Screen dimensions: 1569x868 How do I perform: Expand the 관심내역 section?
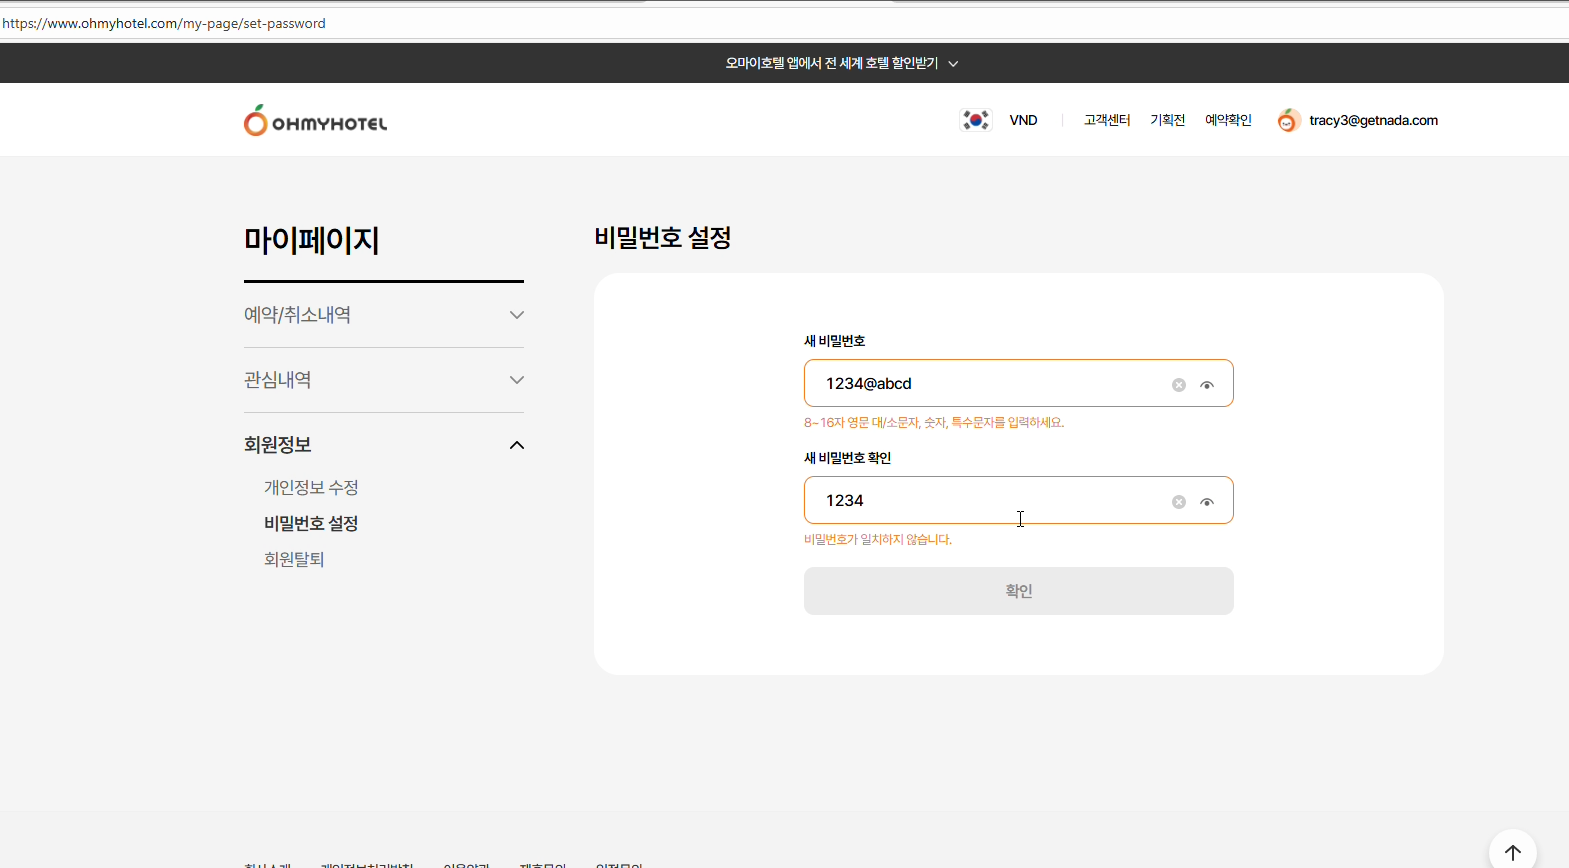(x=516, y=380)
